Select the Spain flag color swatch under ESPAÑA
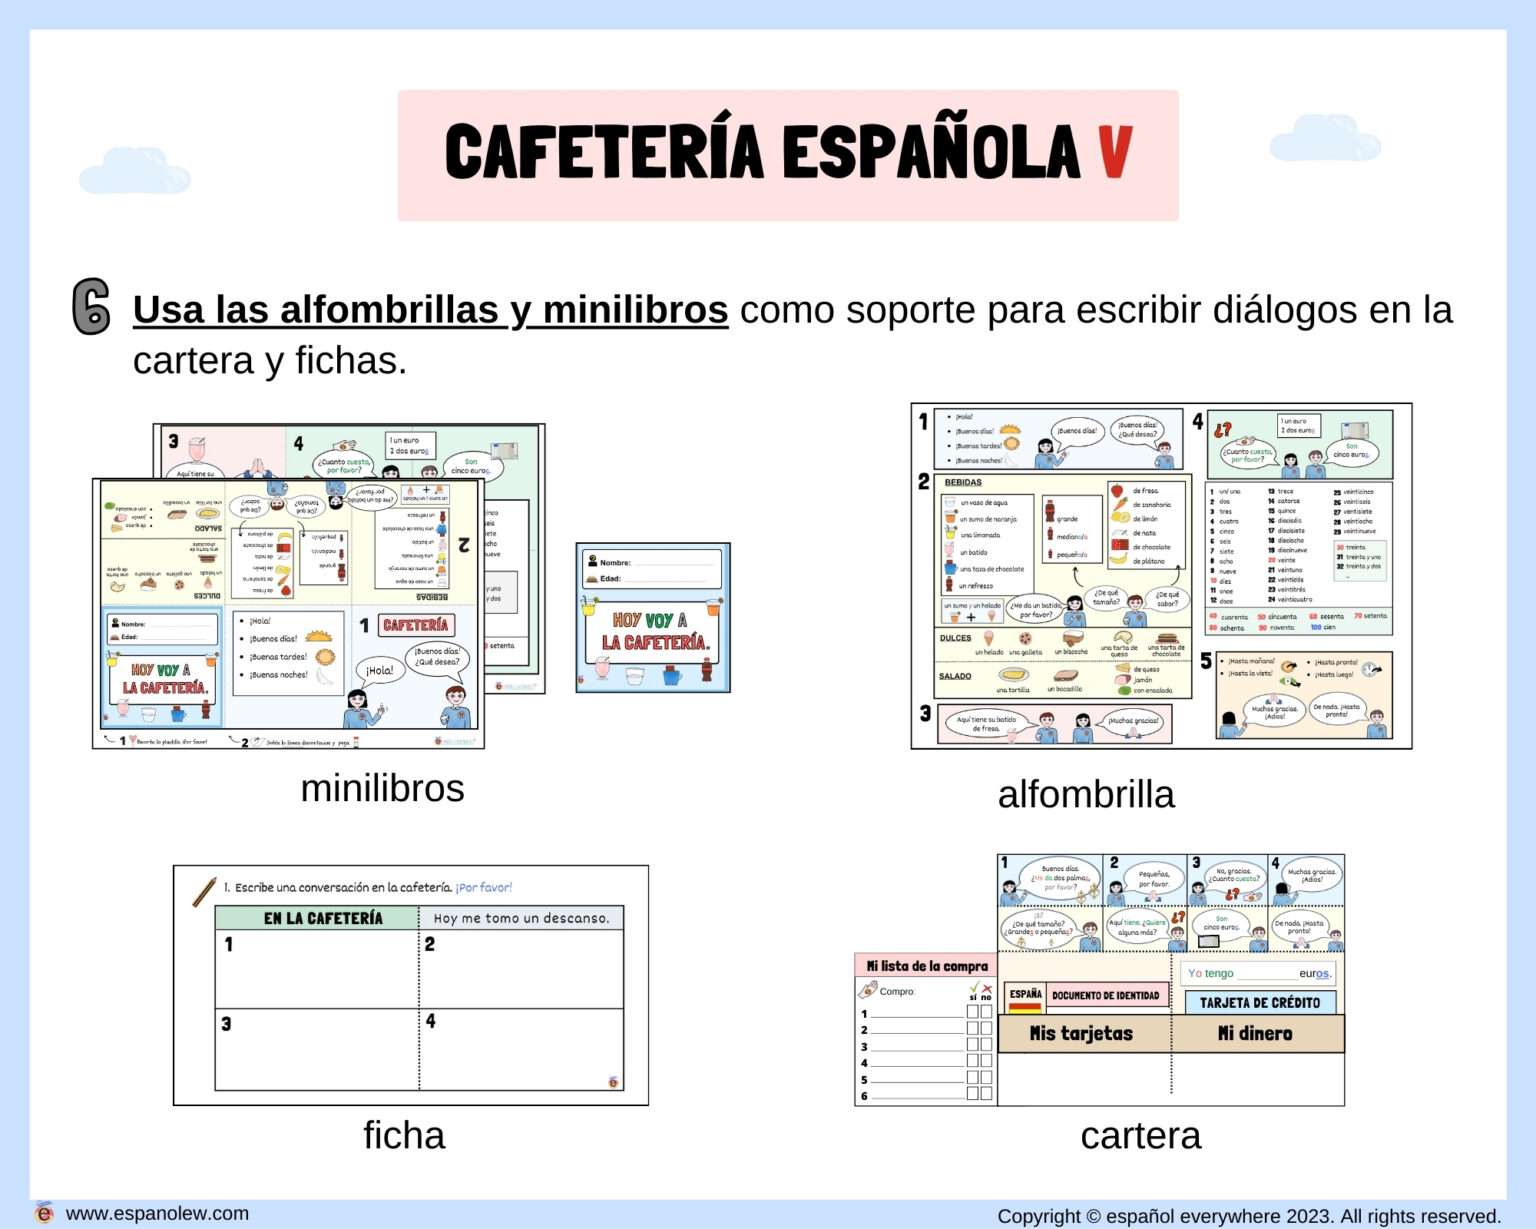1536x1229 pixels. 1024,1008
